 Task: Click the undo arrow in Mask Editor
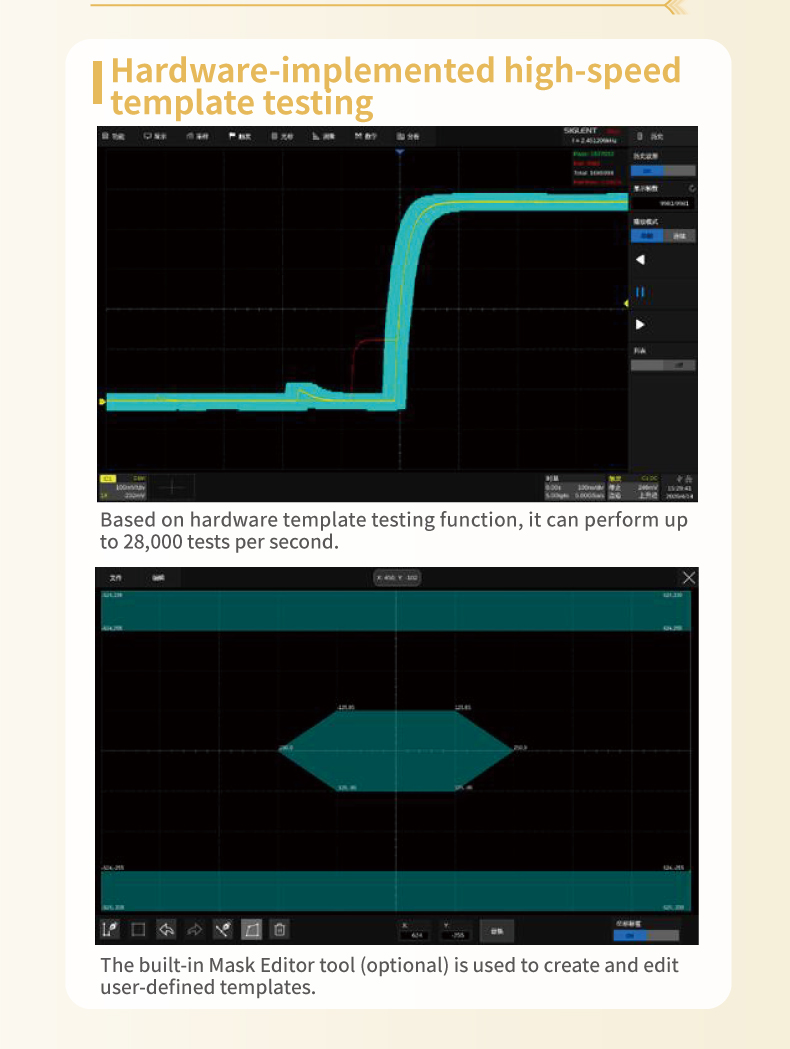pos(167,929)
